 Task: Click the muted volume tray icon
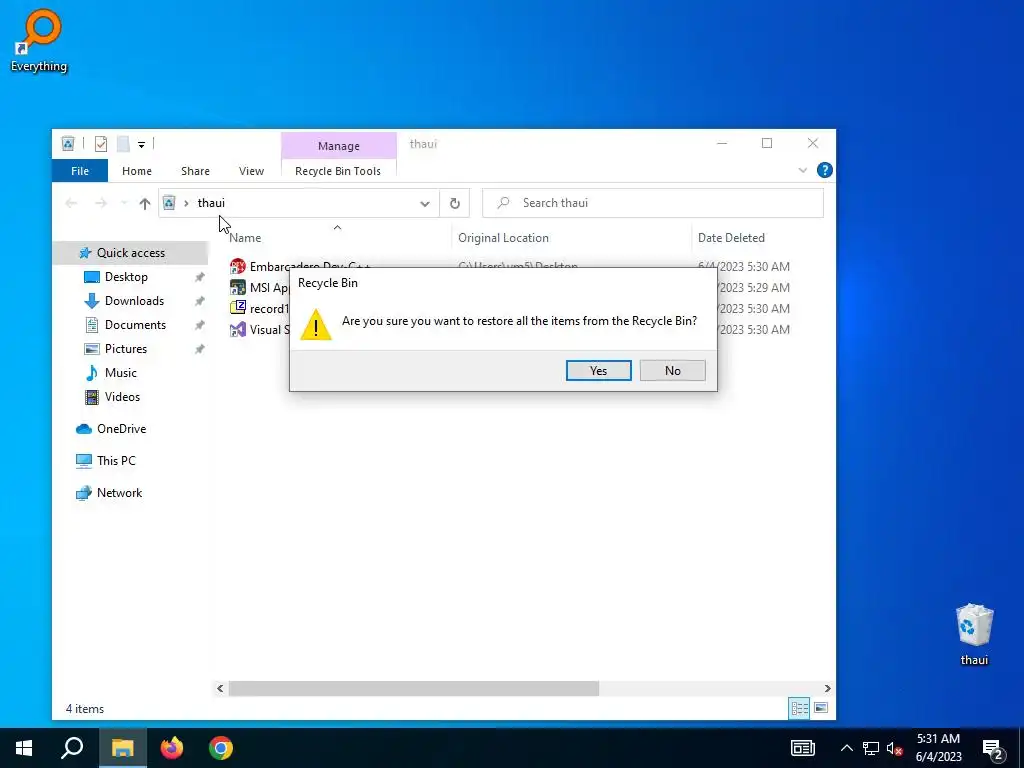tap(895, 748)
